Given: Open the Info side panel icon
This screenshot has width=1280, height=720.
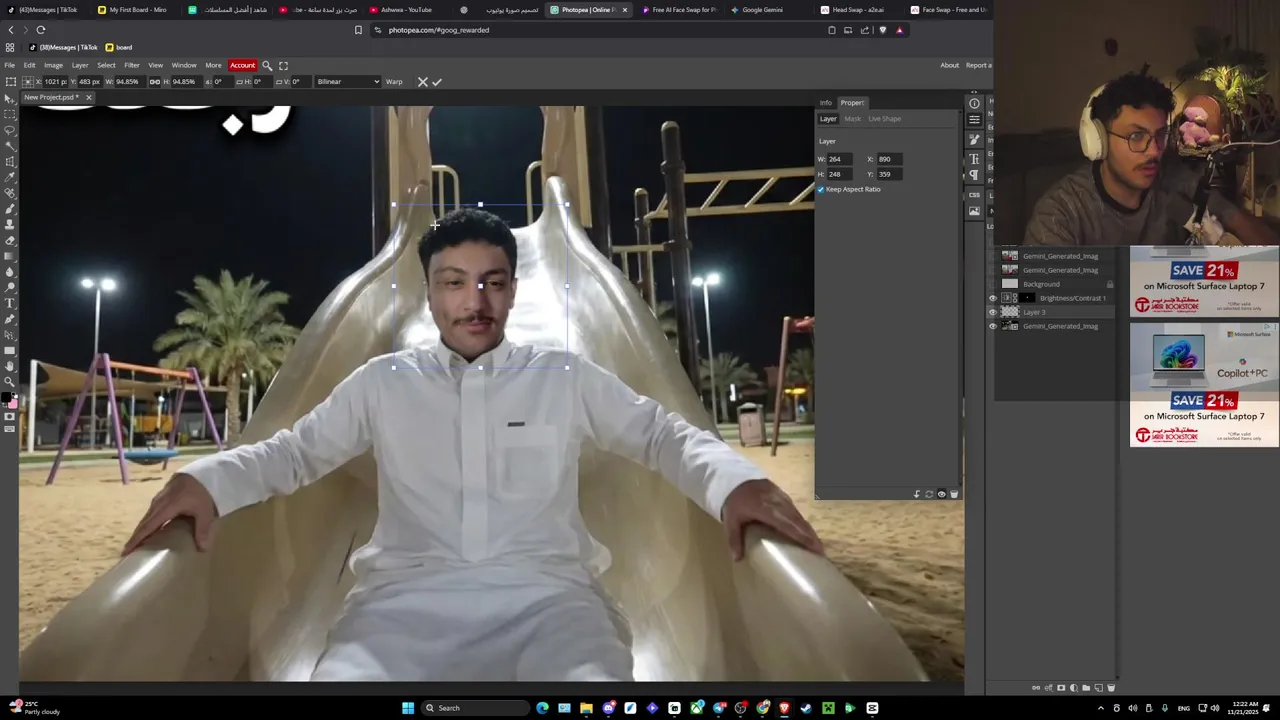Looking at the screenshot, I should pos(974,103).
